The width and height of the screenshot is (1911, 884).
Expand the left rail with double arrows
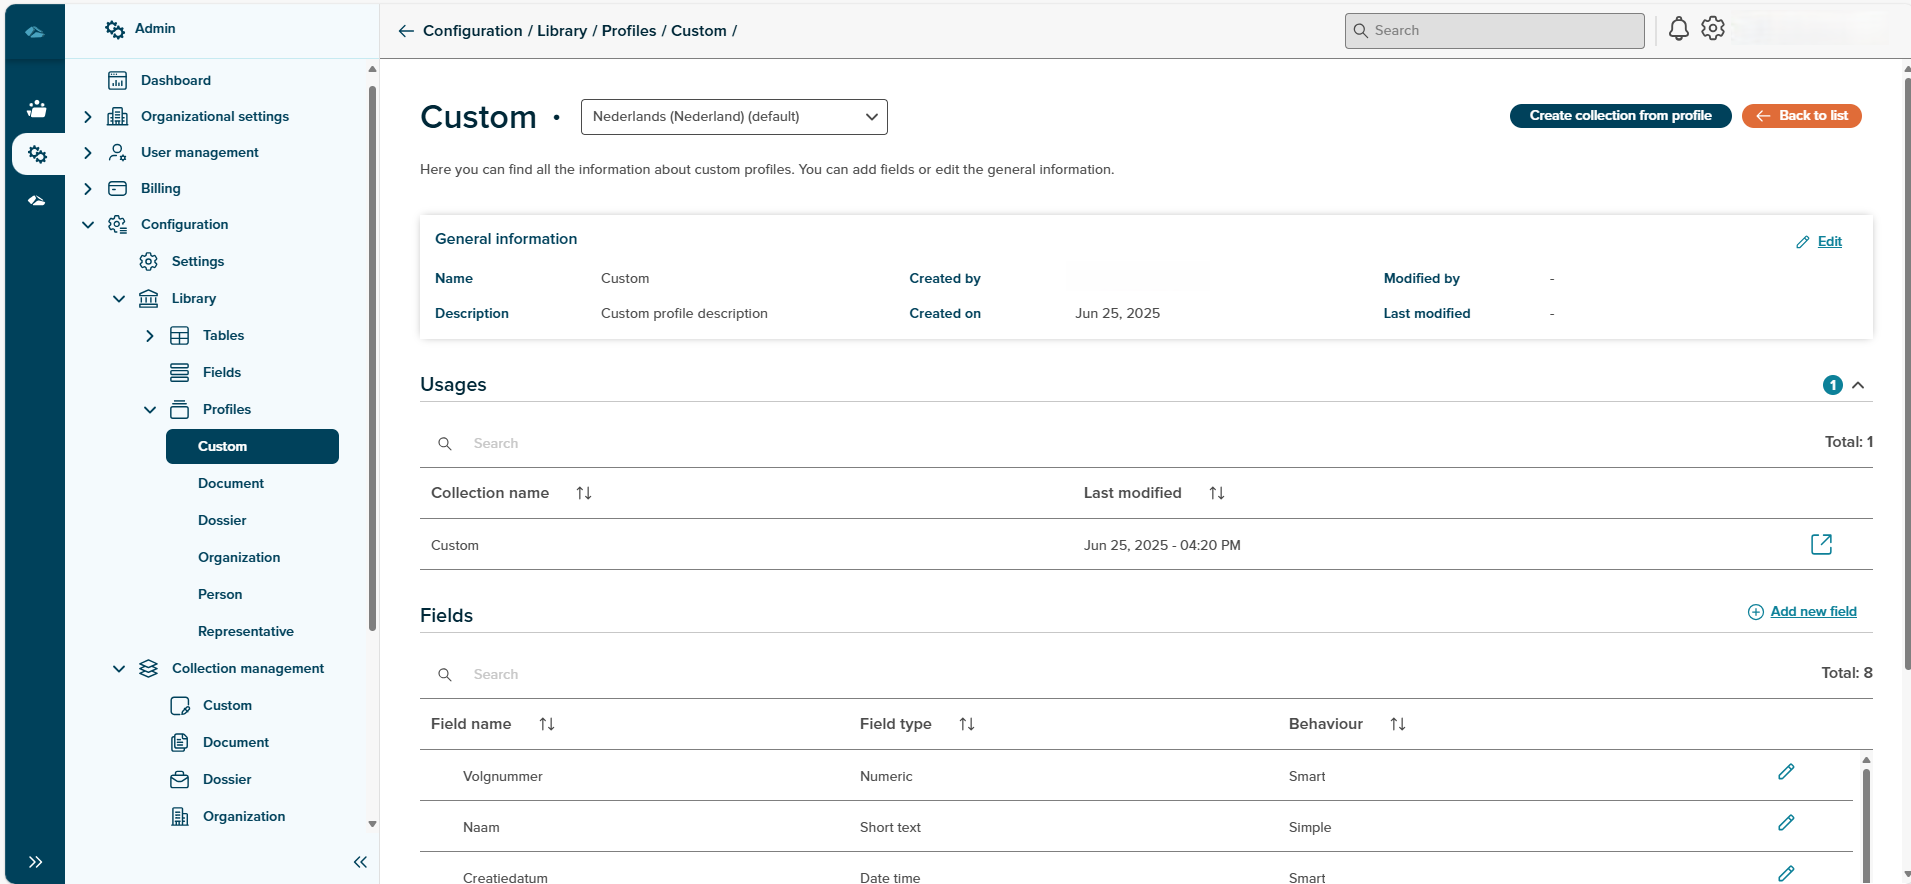click(35, 862)
